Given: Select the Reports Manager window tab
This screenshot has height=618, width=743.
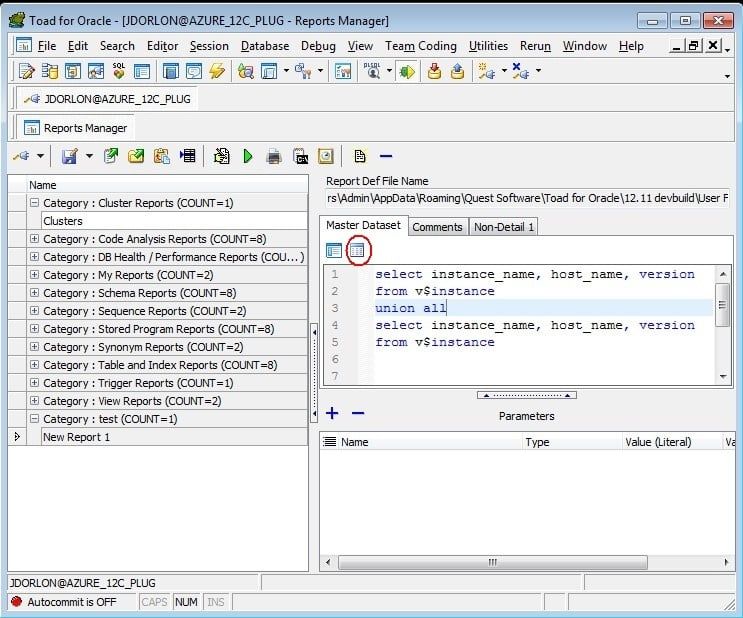Looking at the screenshot, I should [x=76, y=128].
